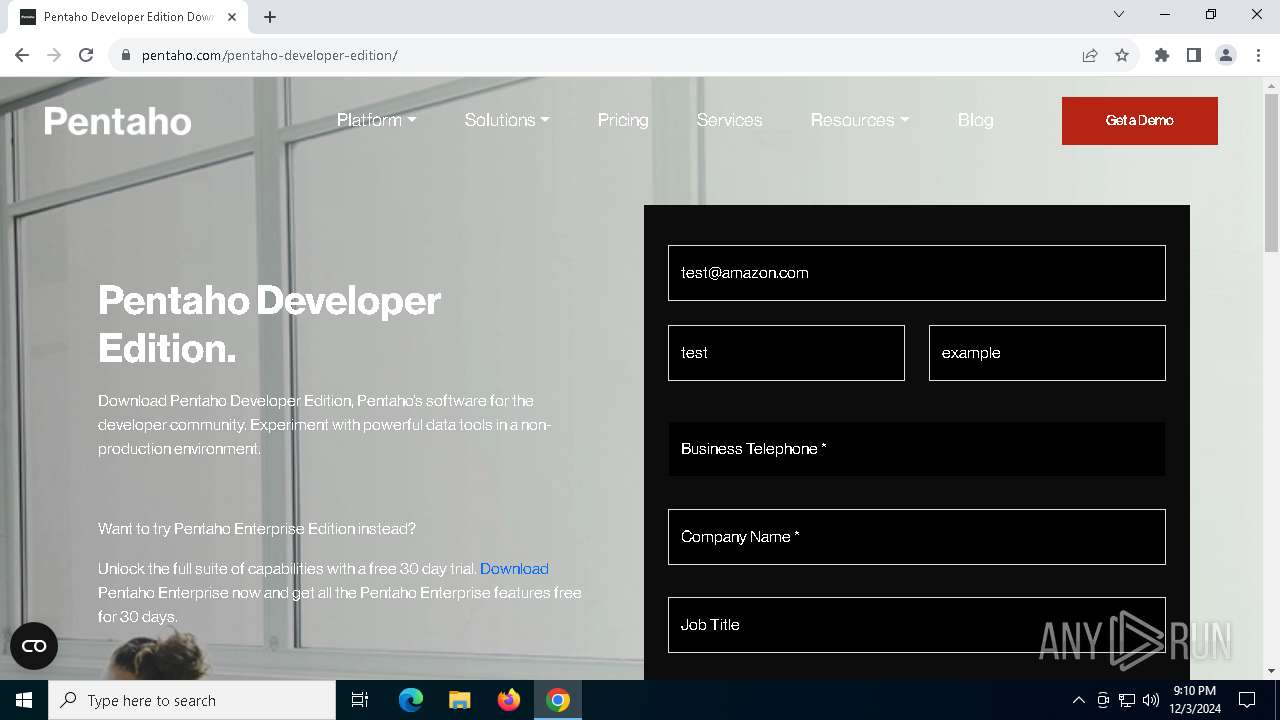Open the Windows Start menu

click(x=24, y=700)
